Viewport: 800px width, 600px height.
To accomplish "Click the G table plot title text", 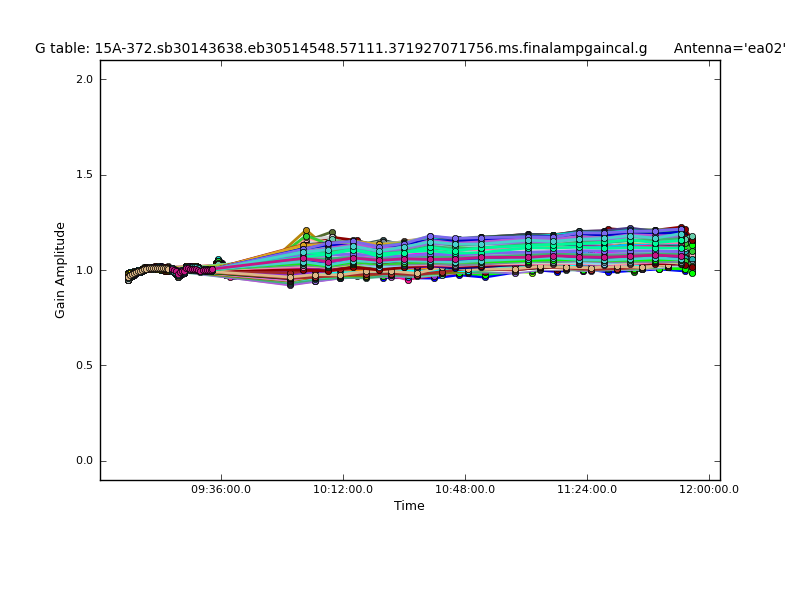I will tap(340, 48).
